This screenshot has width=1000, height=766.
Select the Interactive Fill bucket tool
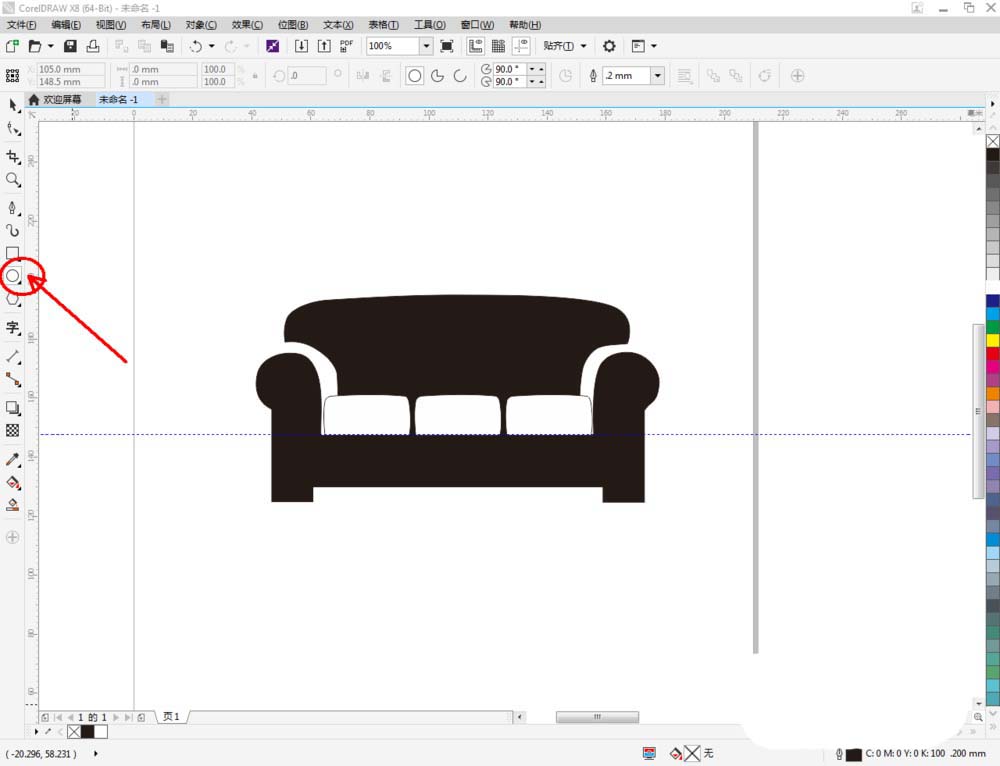13,483
